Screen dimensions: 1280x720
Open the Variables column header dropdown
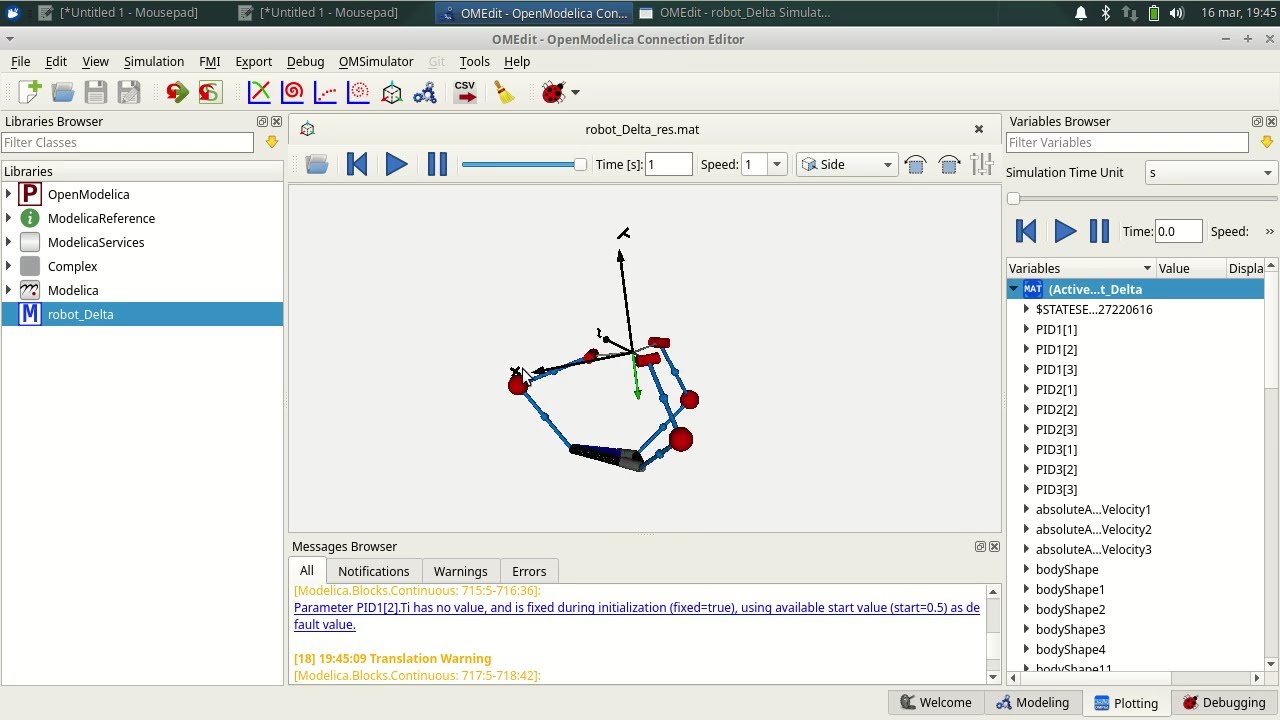[1147, 268]
